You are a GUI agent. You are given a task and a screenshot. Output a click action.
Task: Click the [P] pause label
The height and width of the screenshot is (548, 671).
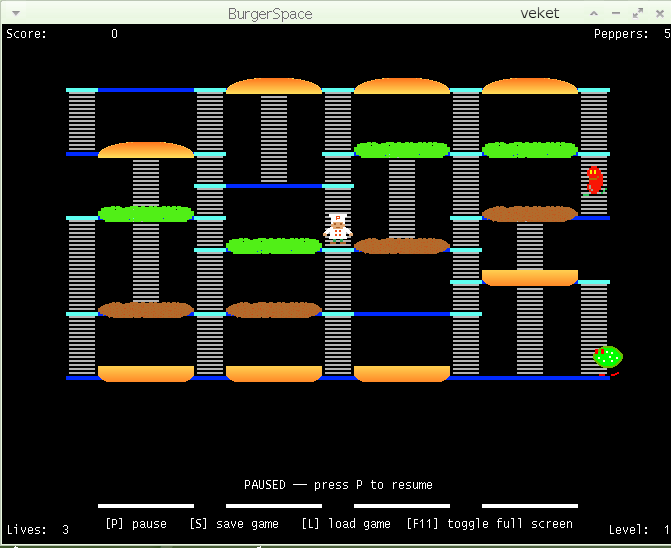coord(136,524)
